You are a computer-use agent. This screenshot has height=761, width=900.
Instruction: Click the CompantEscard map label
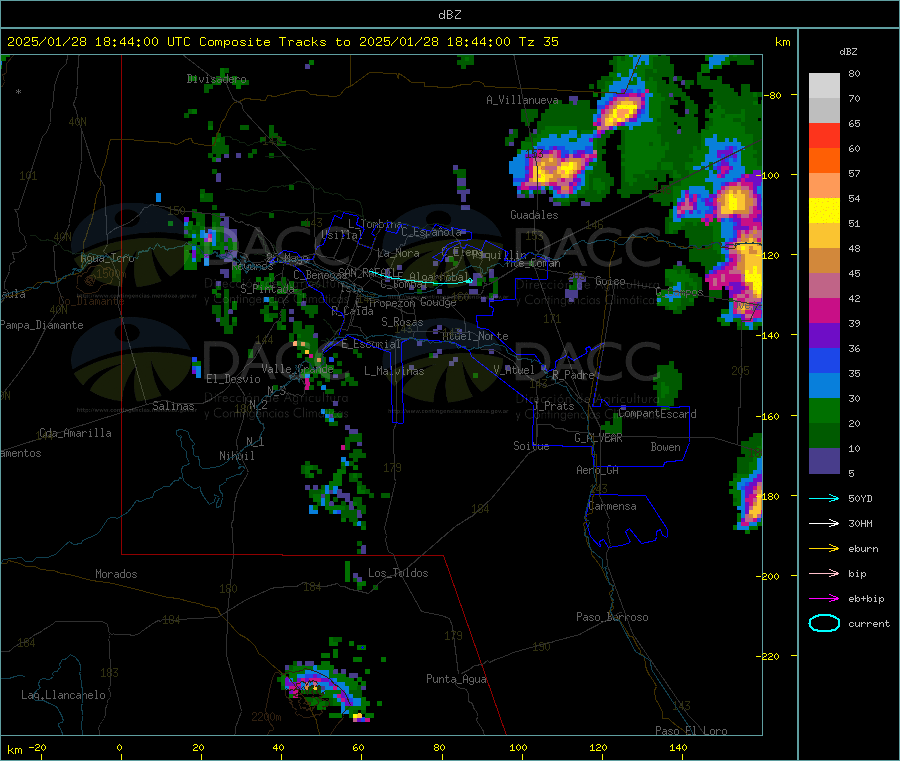coord(657,414)
